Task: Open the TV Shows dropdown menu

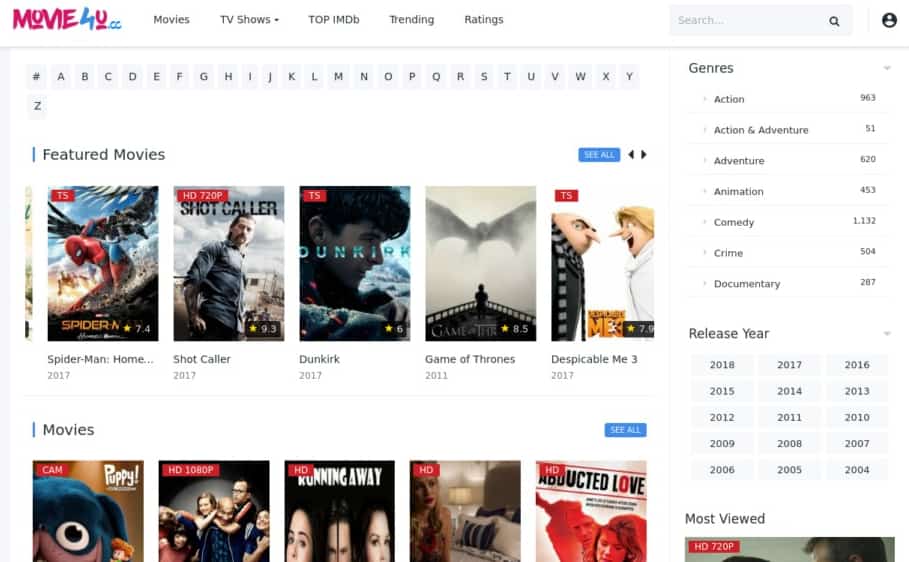Action: (x=249, y=20)
